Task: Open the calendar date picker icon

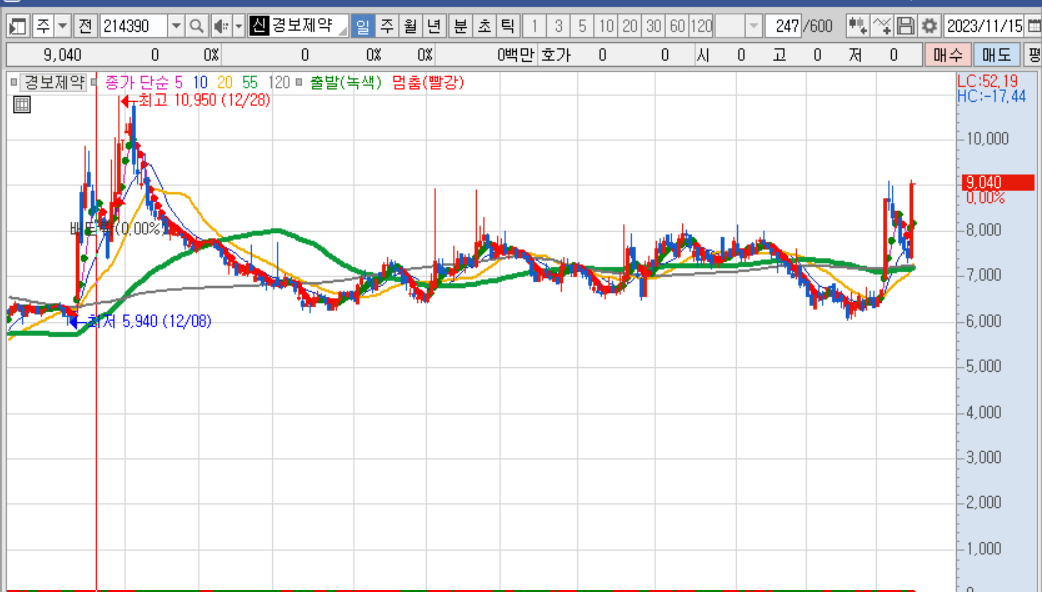Action: (1034, 27)
